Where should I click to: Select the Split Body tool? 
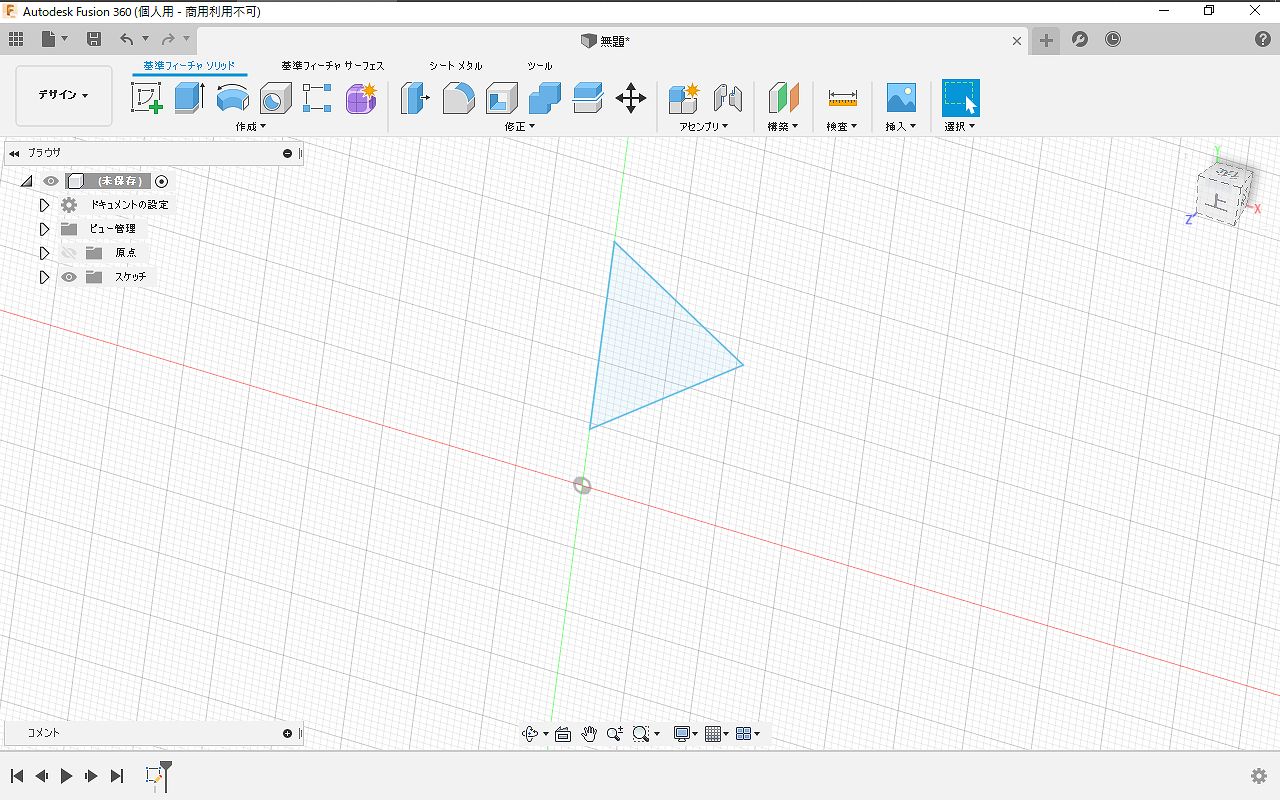(x=587, y=98)
